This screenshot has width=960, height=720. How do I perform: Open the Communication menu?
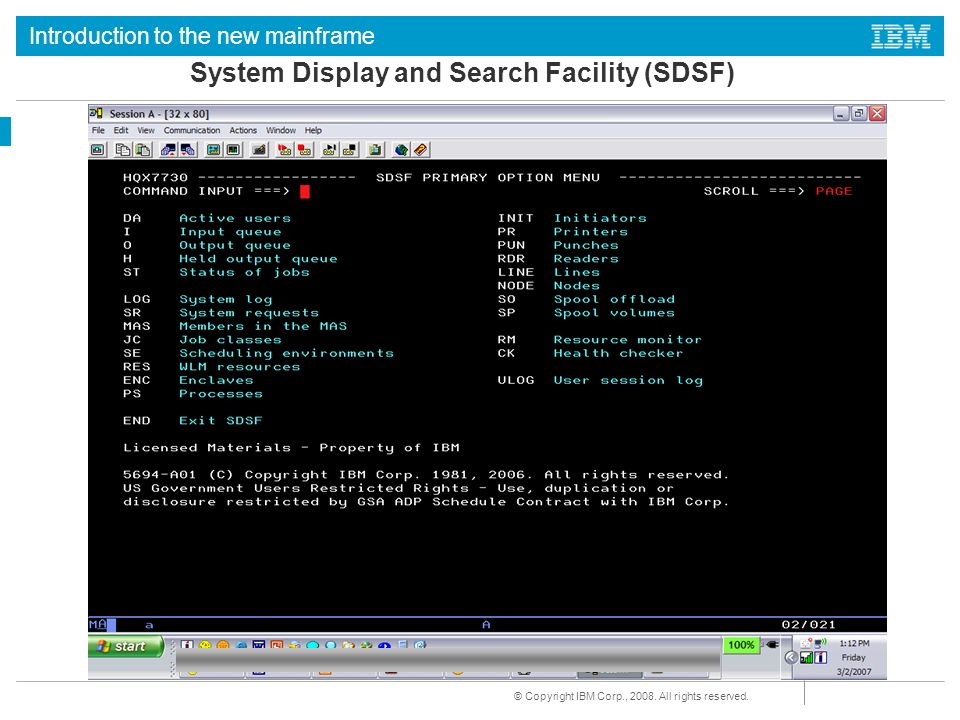192,130
